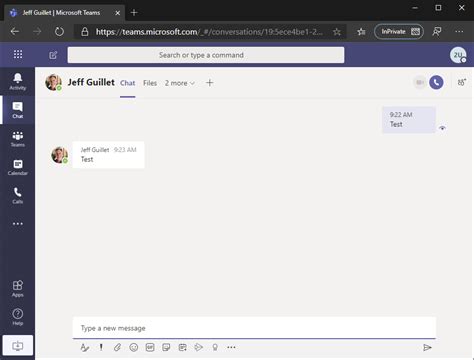Expand the 2 more tabs dropdown
This screenshot has height=360, width=474.
[179, 83]
